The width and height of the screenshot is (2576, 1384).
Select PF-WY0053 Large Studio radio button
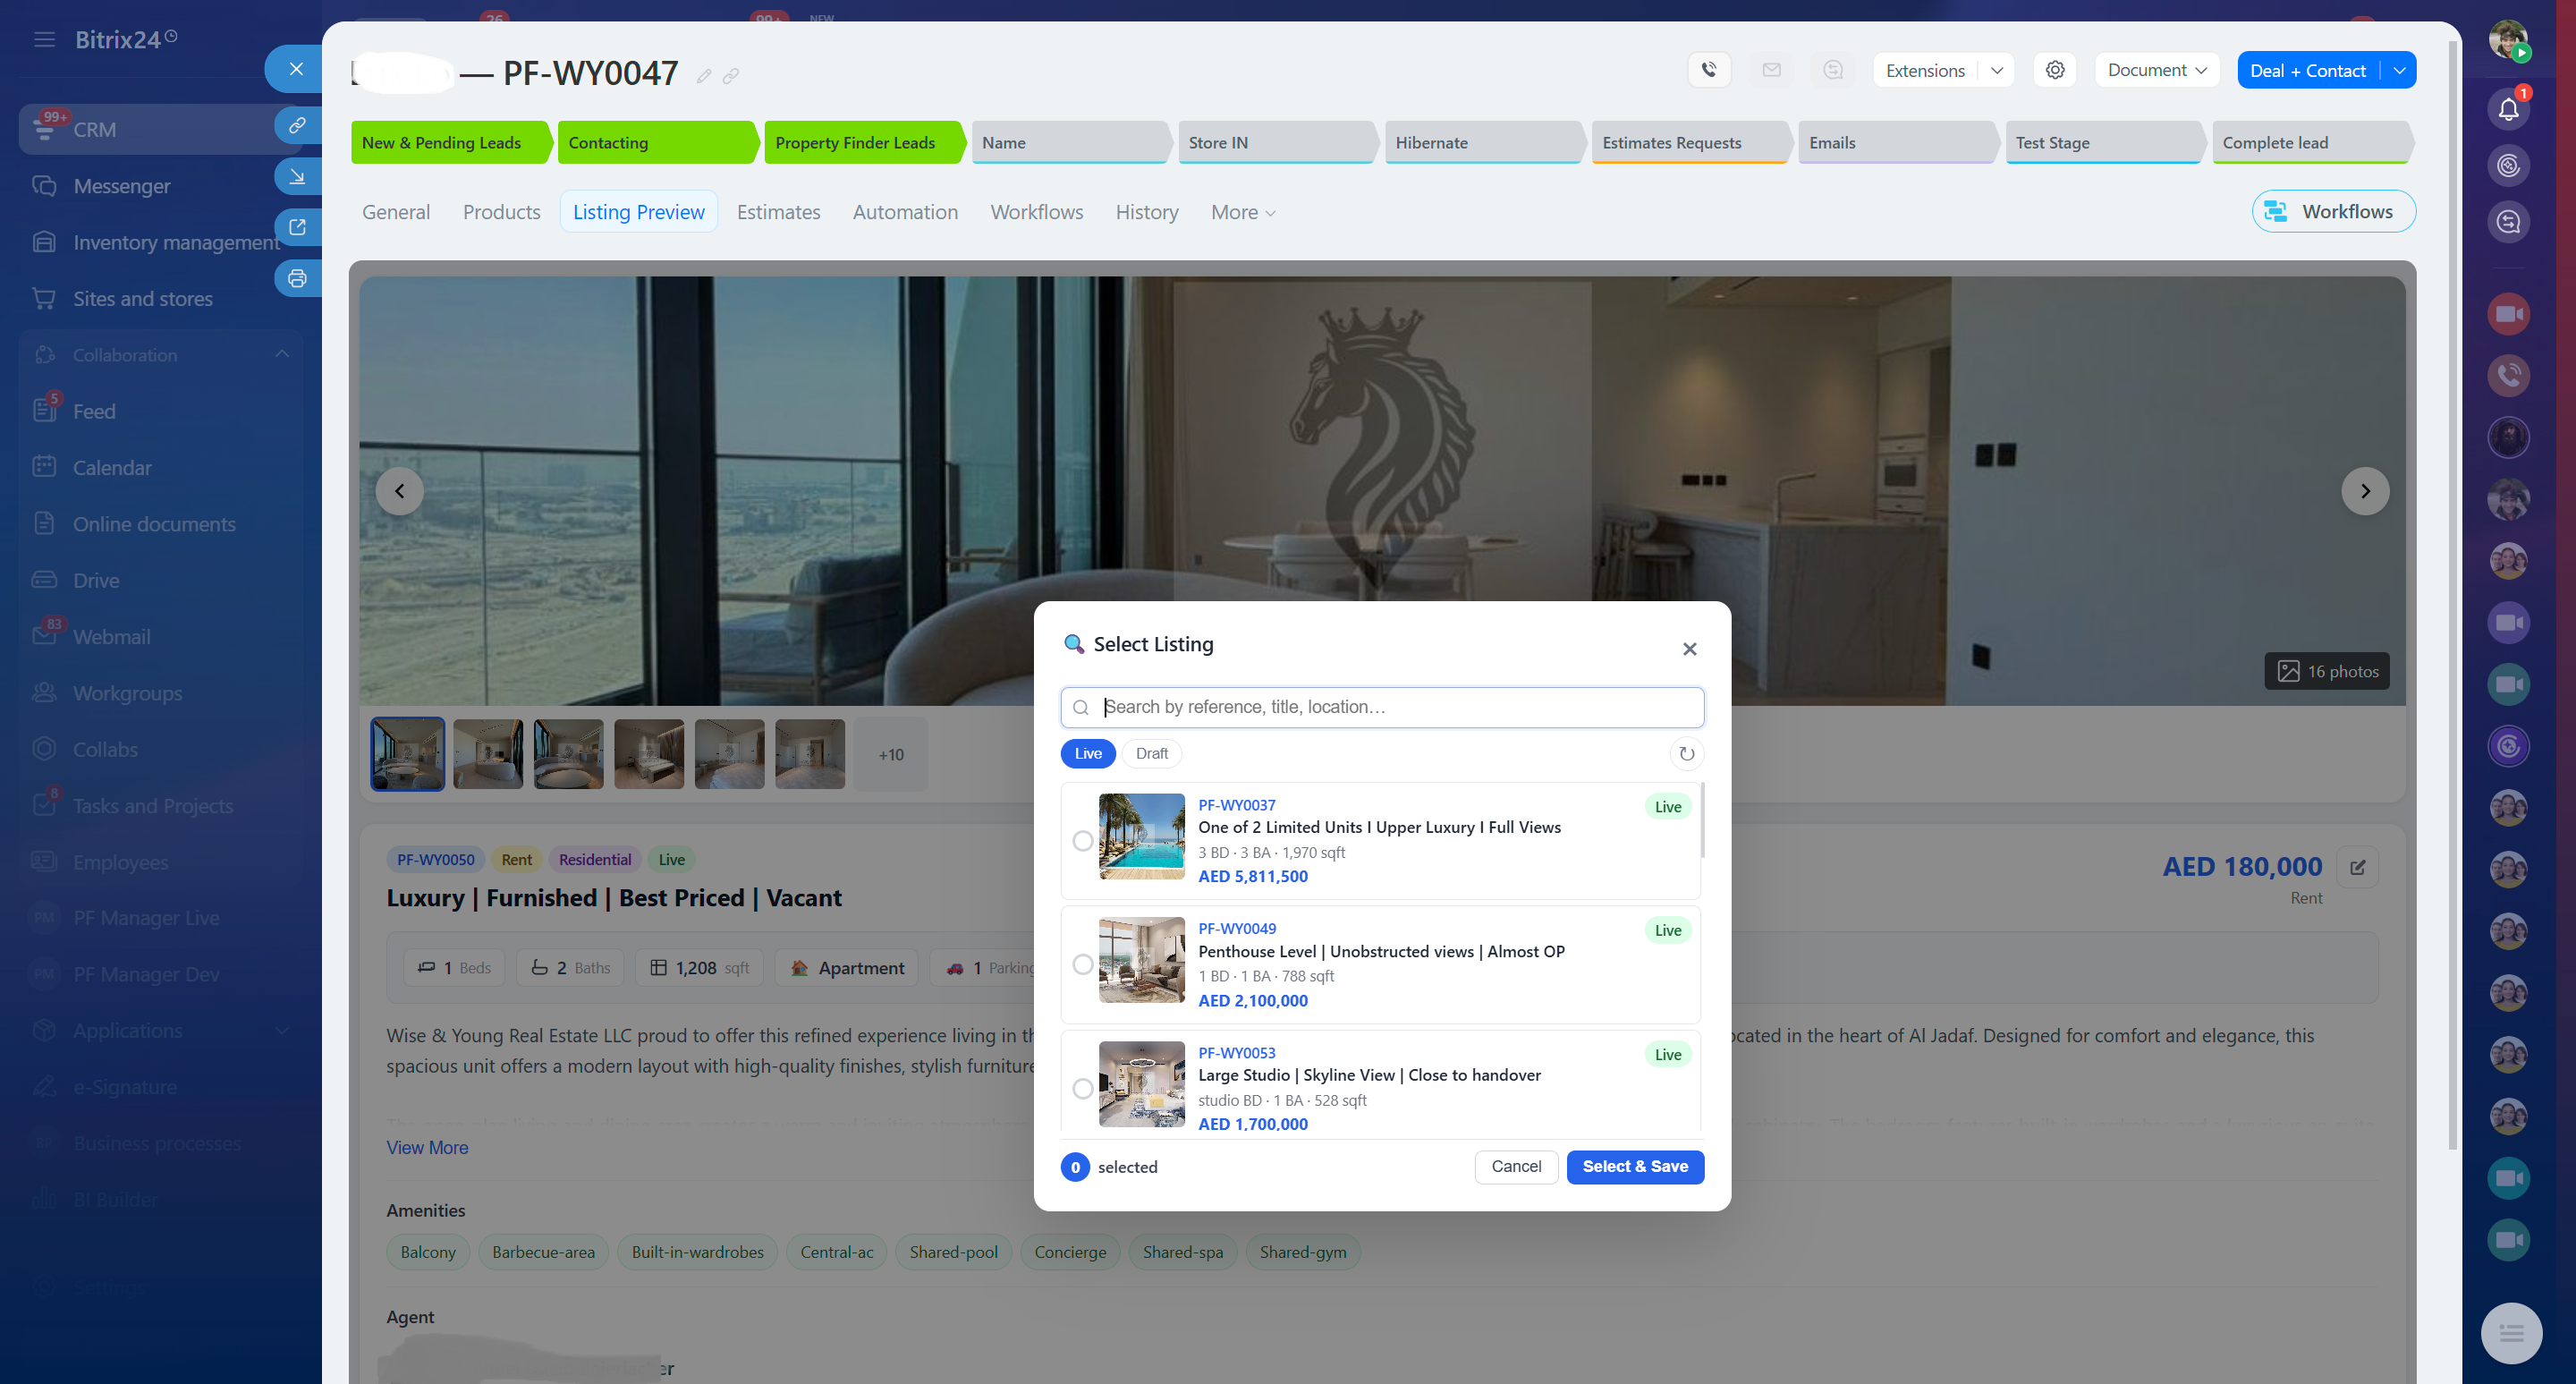click(x=1082, y=1089)
